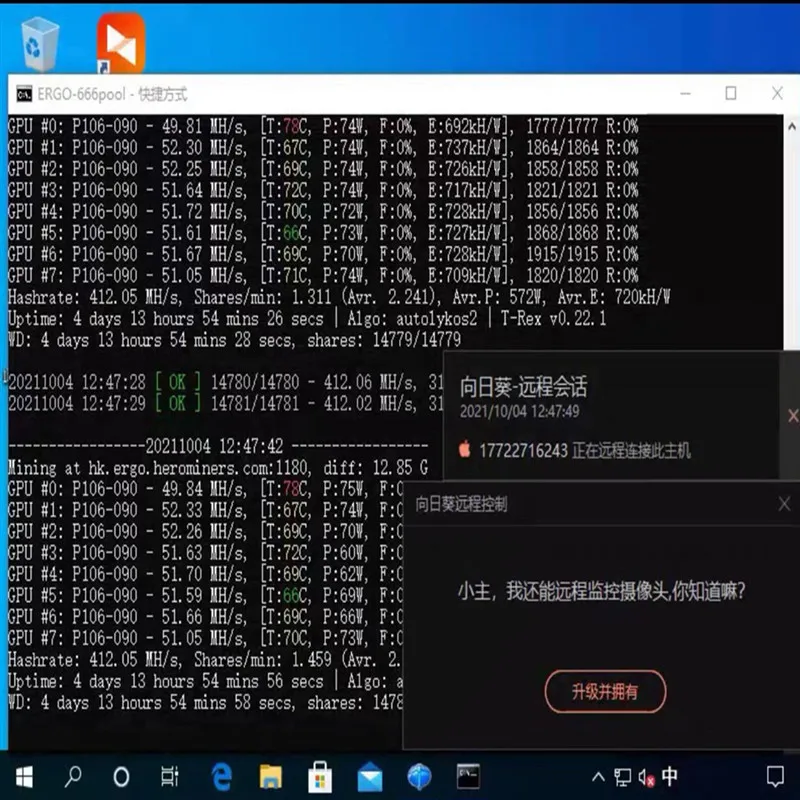
Task: Click the muted volume tray icon
Action: 646,776
